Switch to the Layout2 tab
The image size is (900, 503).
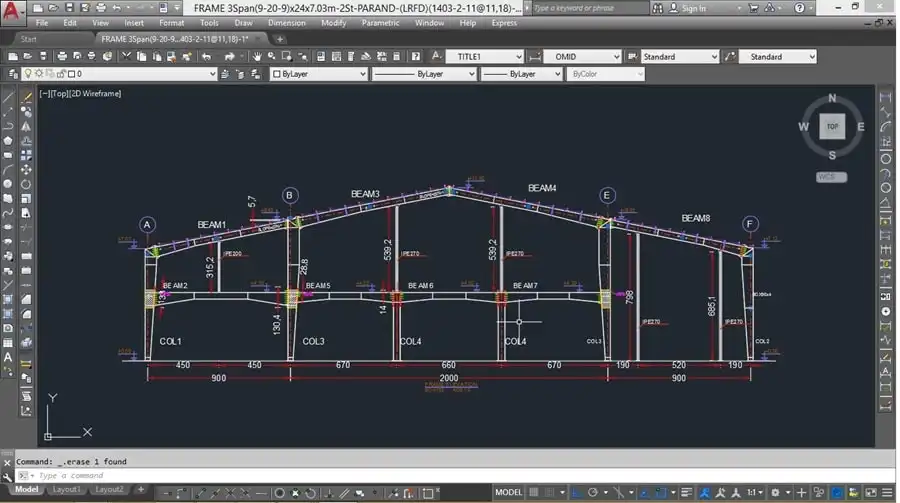coord(109,490)
